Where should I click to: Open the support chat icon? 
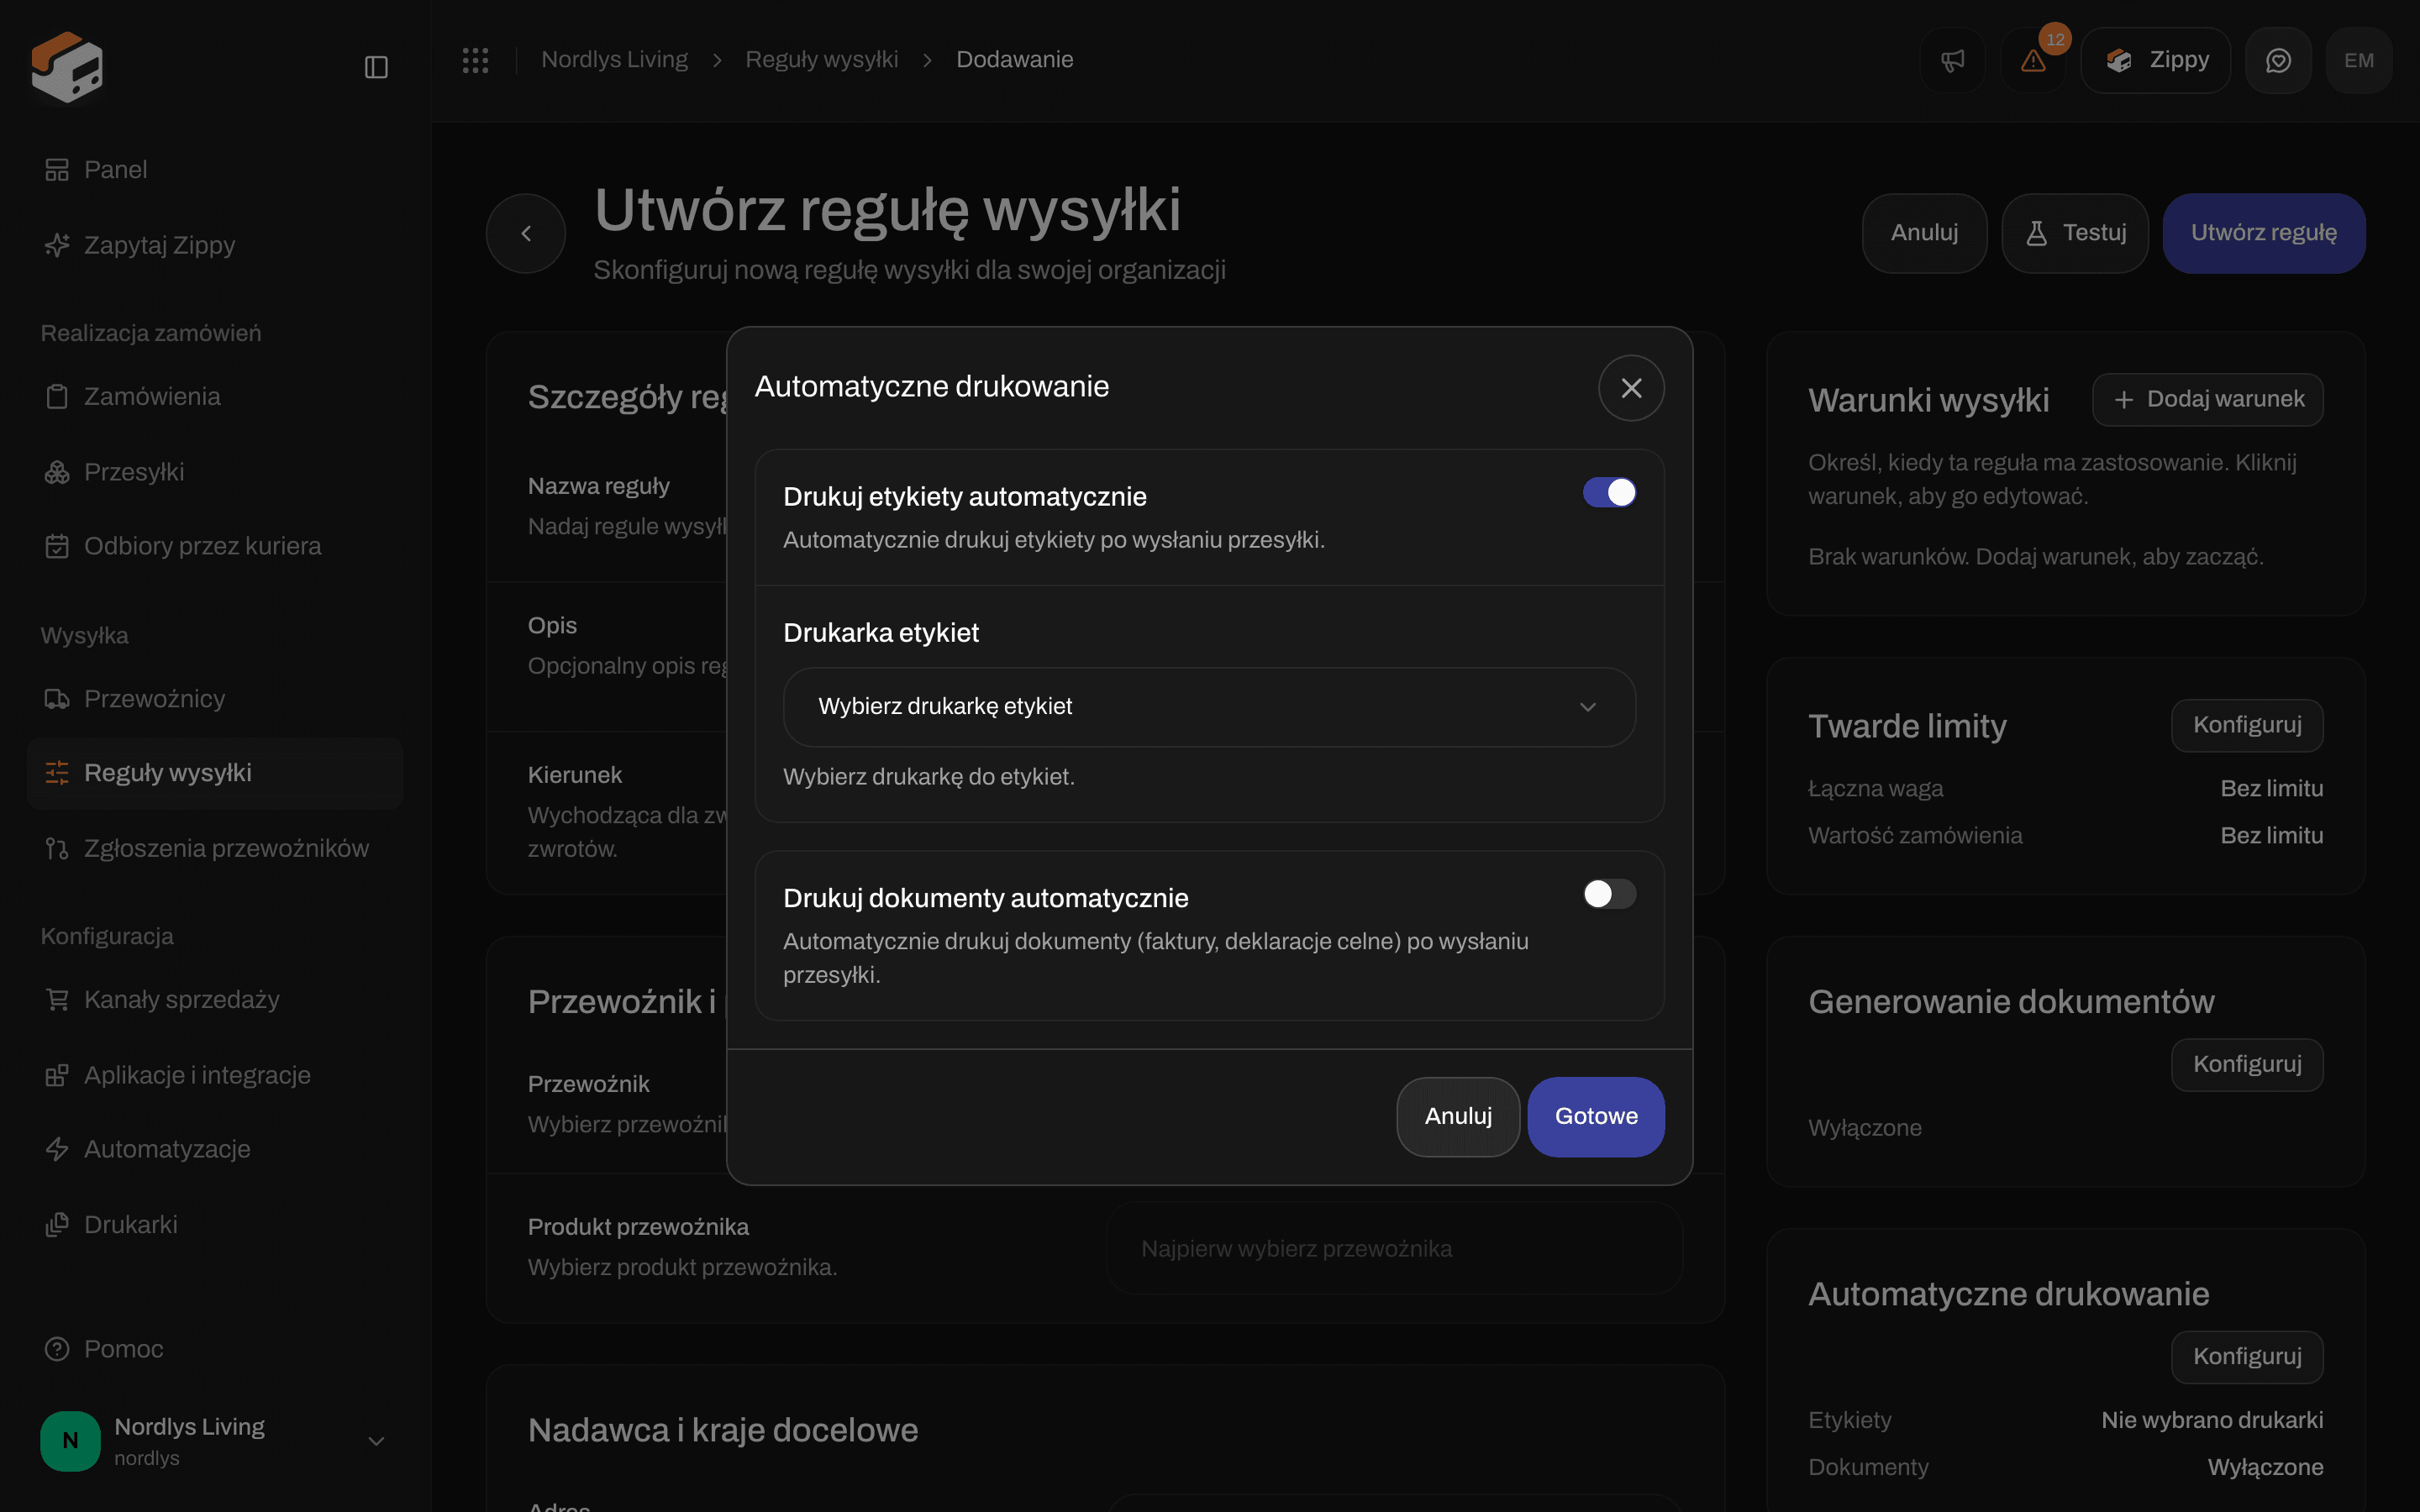pyautogui.click(x=2278, y=60)
